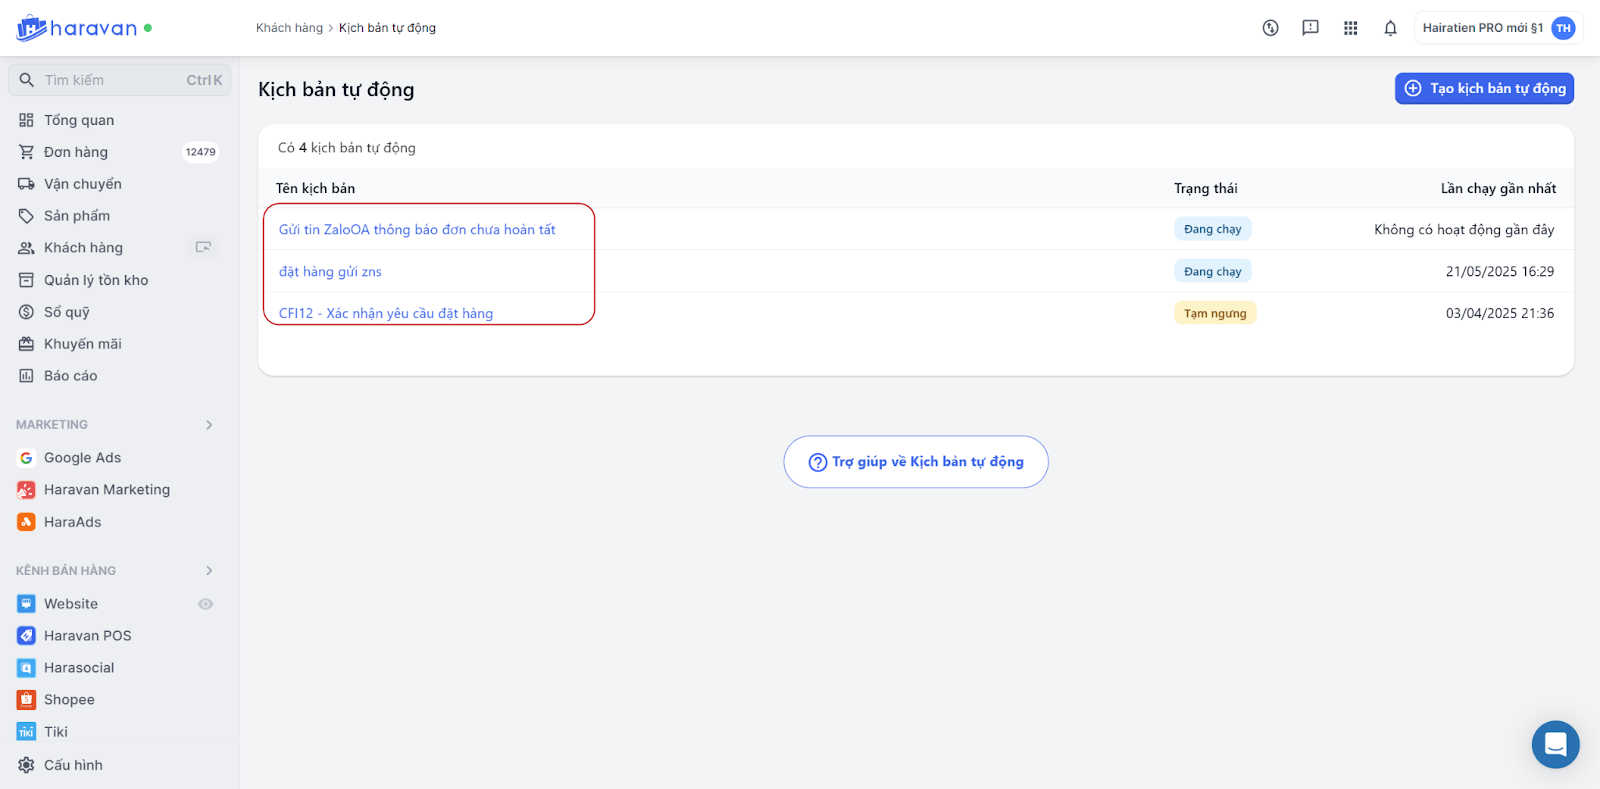Screen dimensions: 1600x789
Task: Open the chat support bubble
Action: click(1555, 744)
